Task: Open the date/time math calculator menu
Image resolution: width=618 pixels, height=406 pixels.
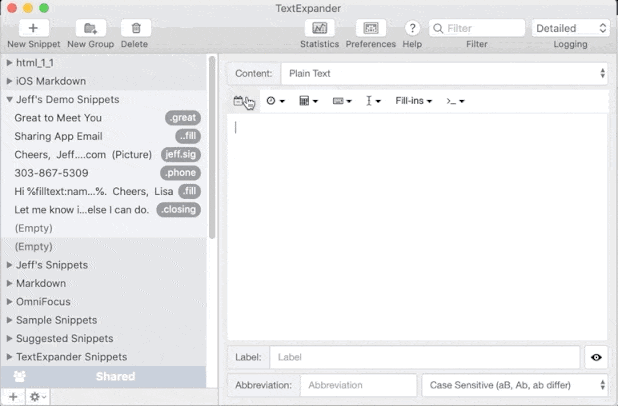Action: [x=308, y=101]
